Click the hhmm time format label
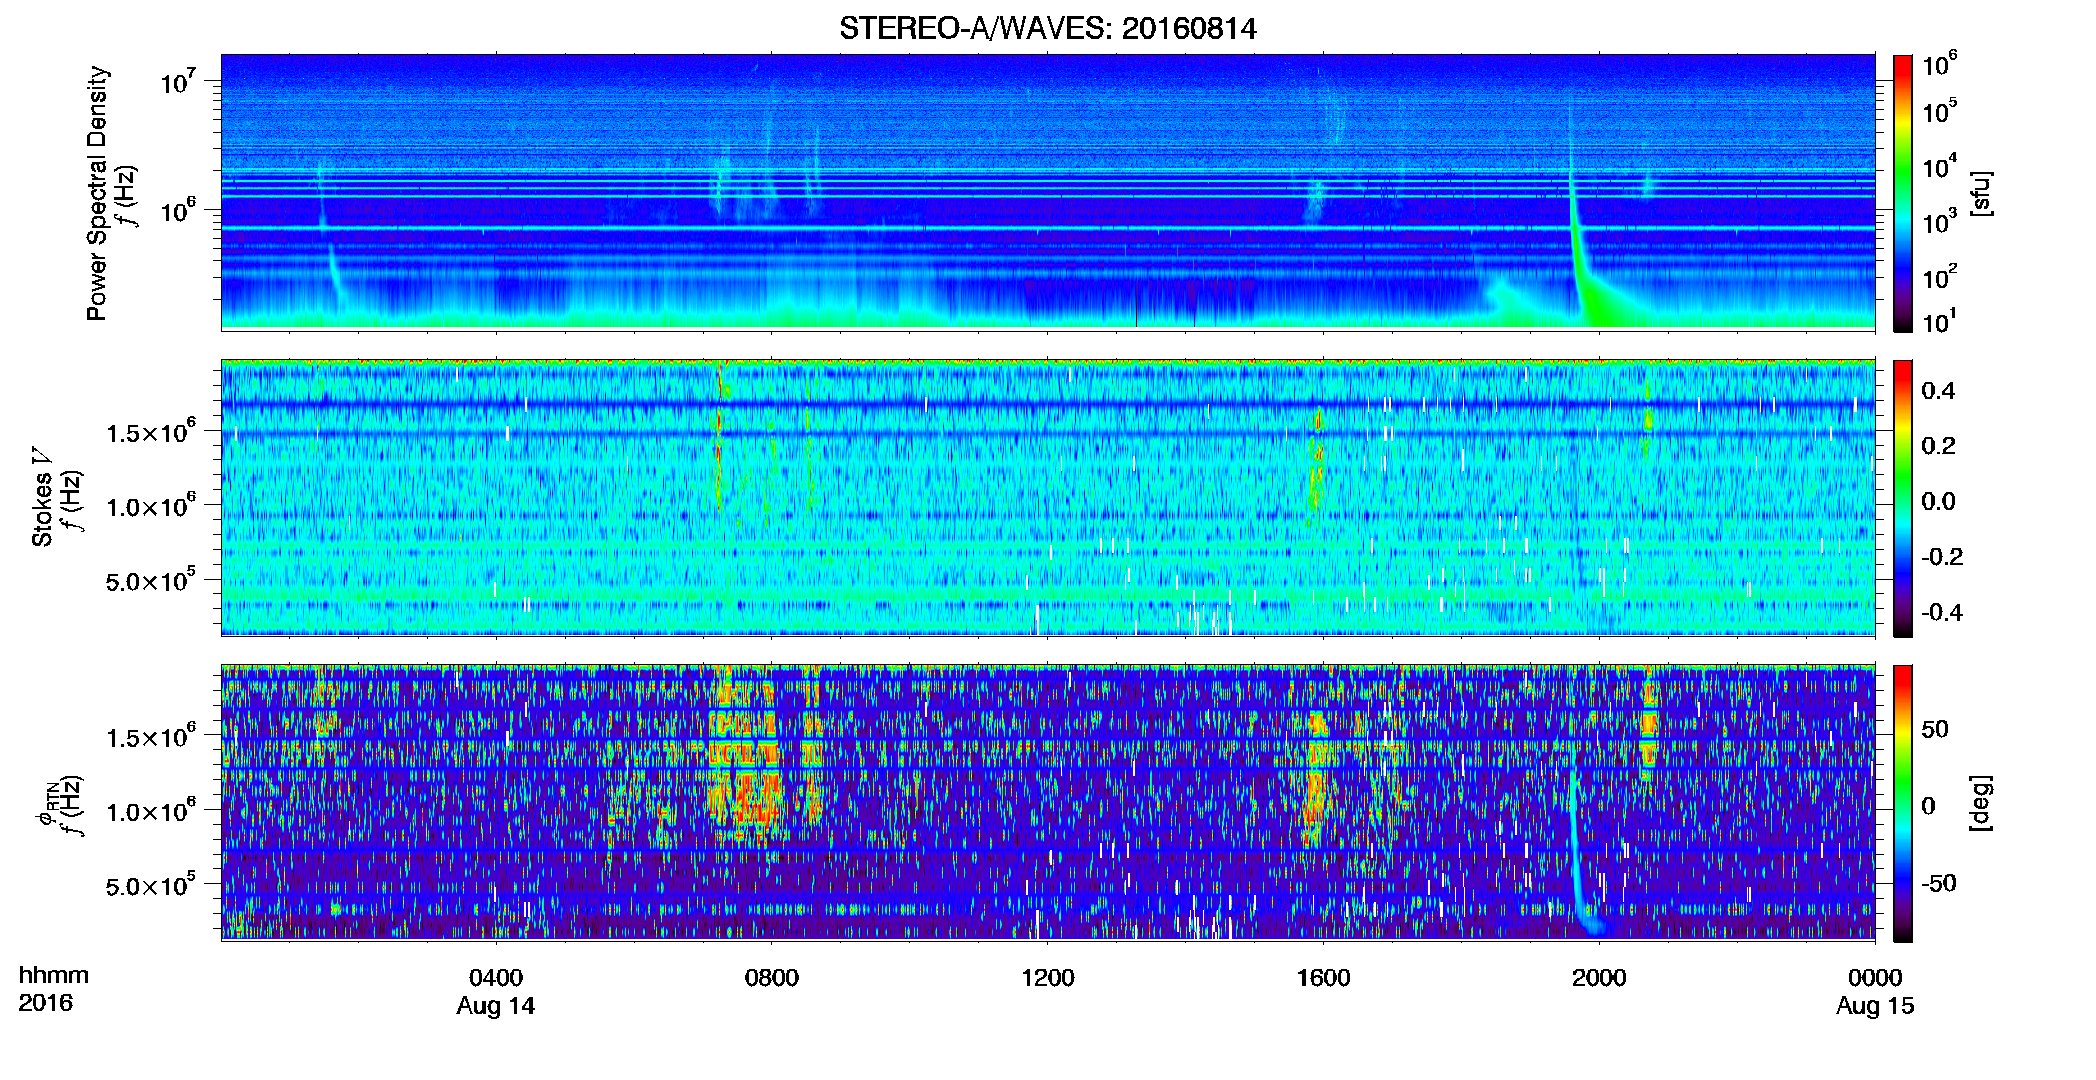Viewport: 2096px width, 1080px height. click(x=54, y=976)
